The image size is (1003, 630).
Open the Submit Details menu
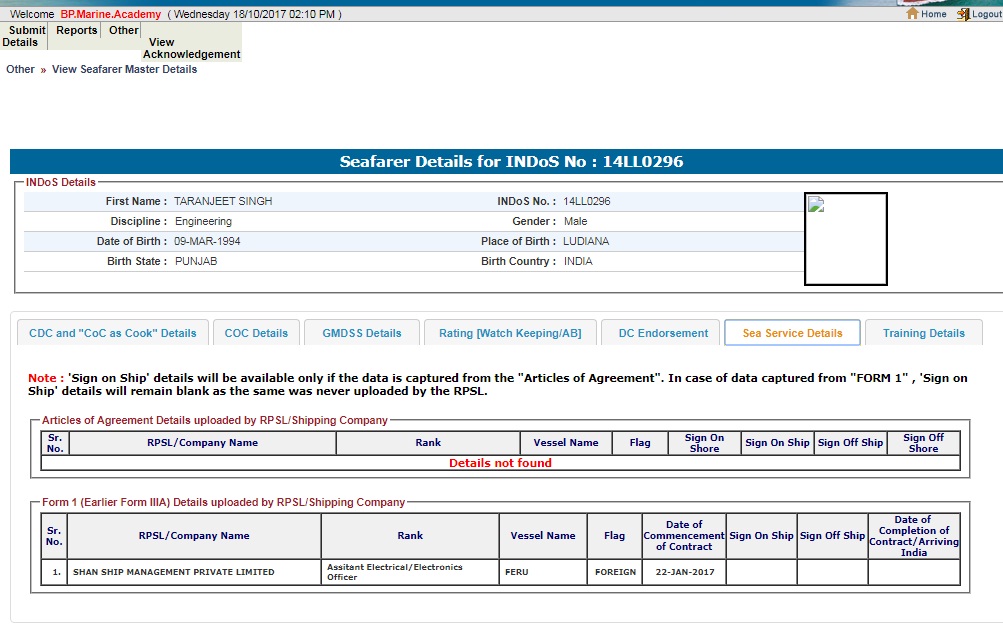pos(24,36)
